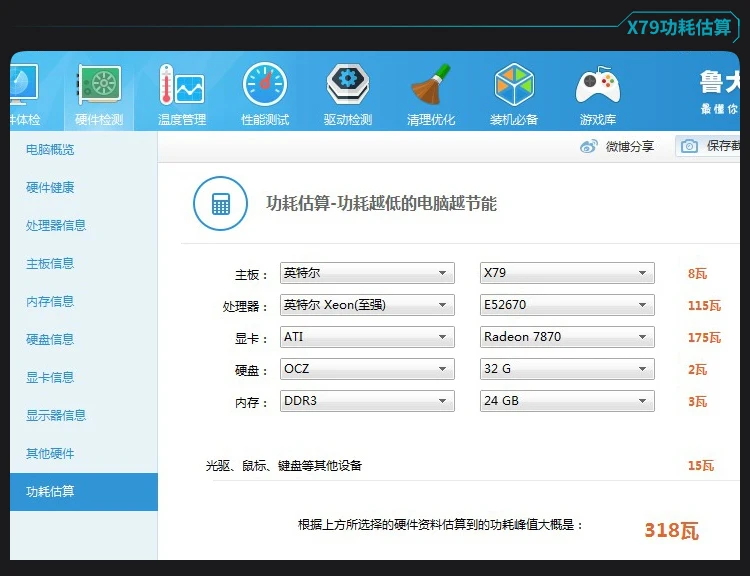Select 电脑概览 in the sidebar
The image size is (750, 576).
[50, 150]
